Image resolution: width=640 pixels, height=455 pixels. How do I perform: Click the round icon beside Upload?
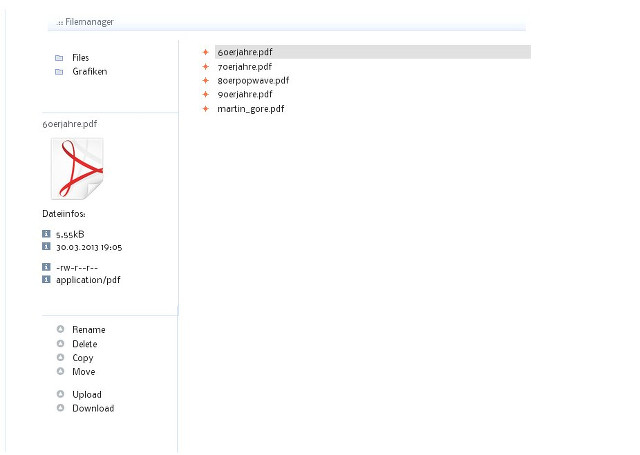[60, 394]
